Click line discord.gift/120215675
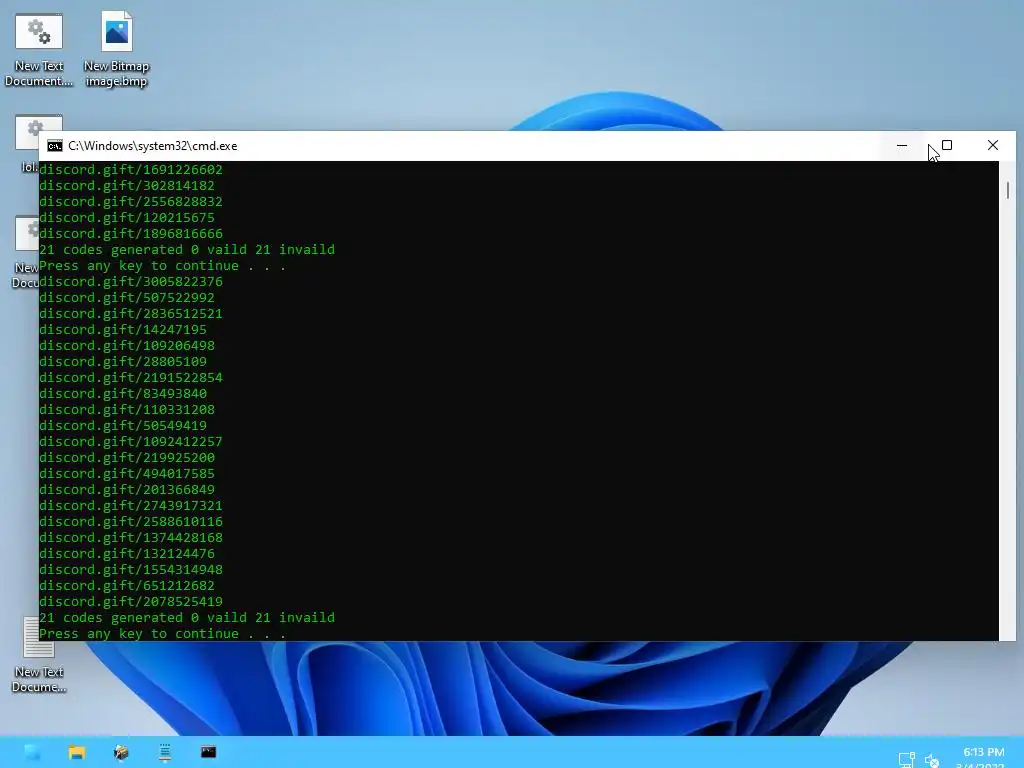The width and height of the screenshot is (1024, 768). tap(127, 217)
